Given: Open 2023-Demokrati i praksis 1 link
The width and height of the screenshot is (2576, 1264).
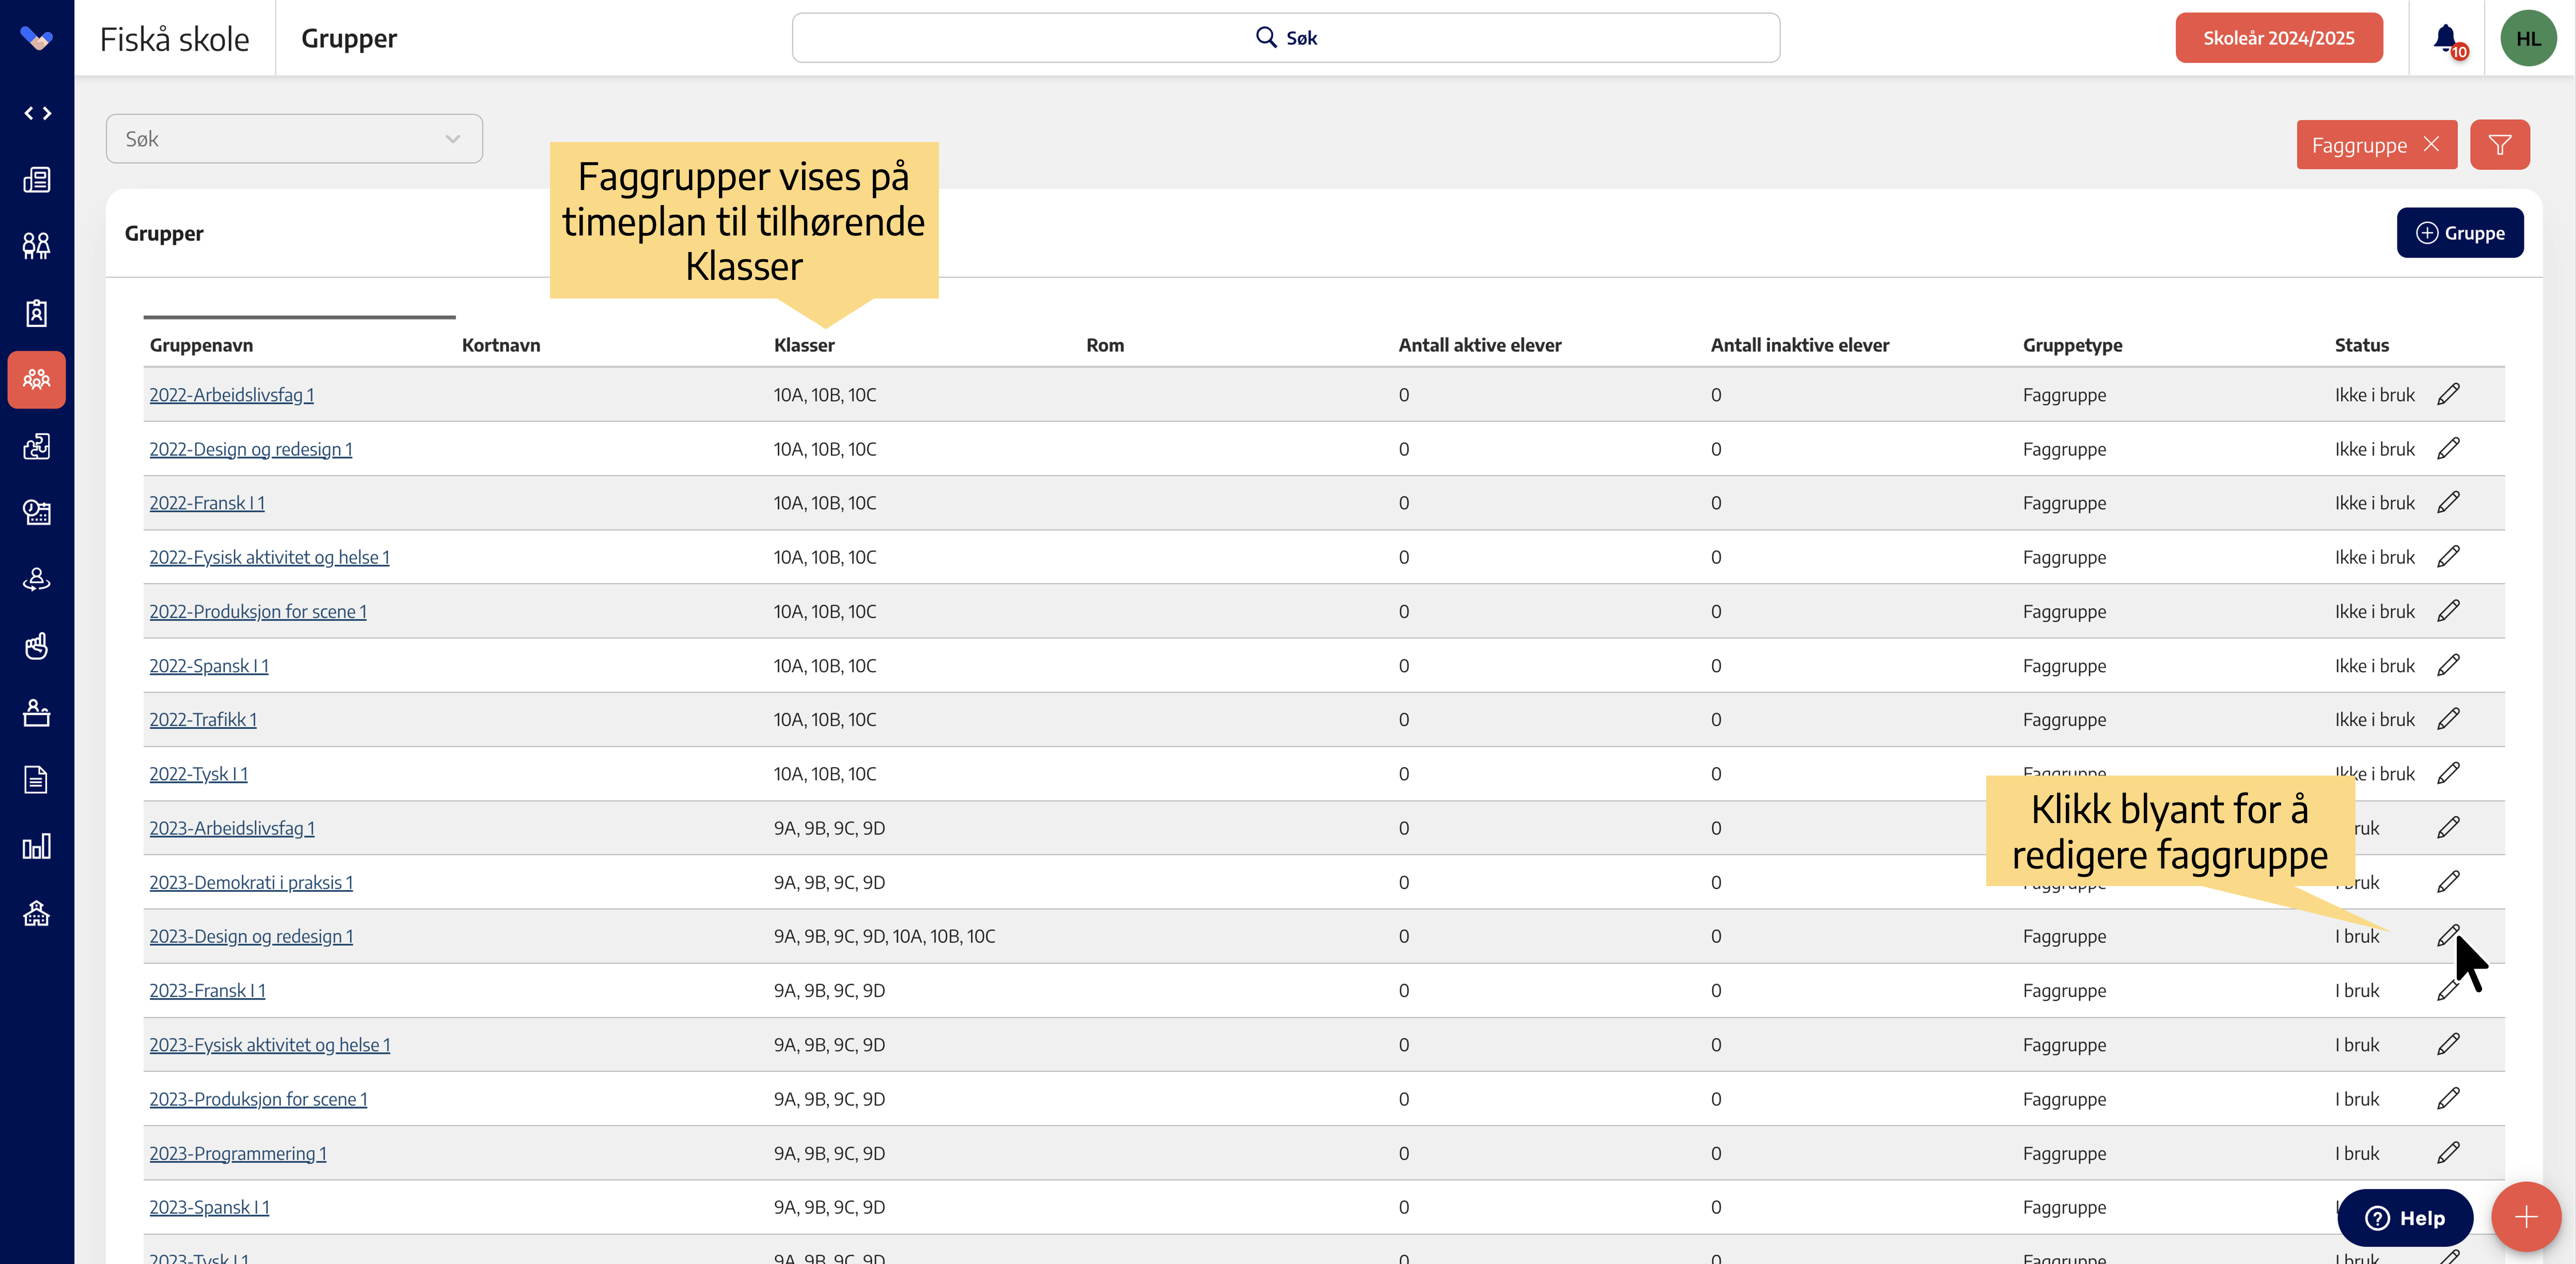Looking at the screenshot, I should pyautogui.click(x=251, y=882).
